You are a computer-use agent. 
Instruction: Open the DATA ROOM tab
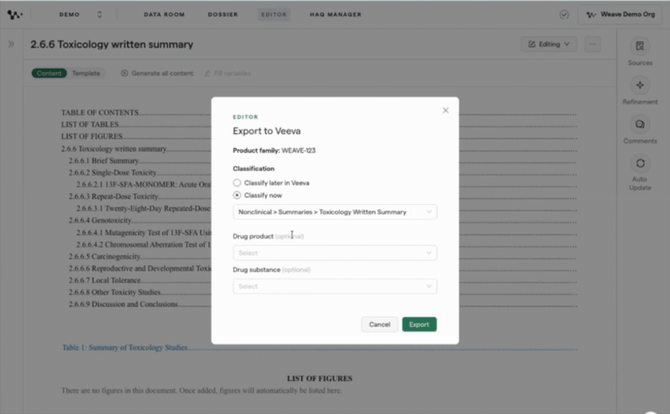click(164, 15)
